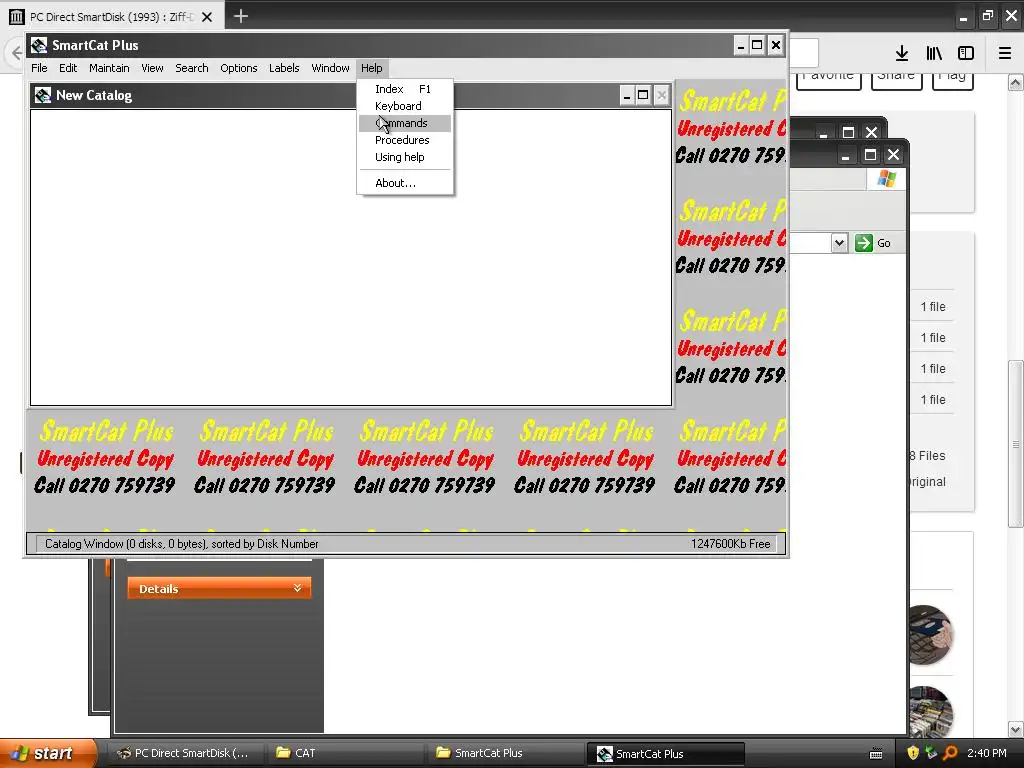Viewport: 1024px width, 768px height.
Task: Open the browser downloads icon
Action: (902, 53)
